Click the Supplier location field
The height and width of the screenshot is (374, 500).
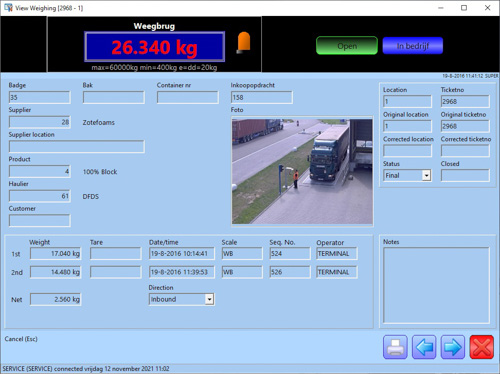(x=77, y=147)
